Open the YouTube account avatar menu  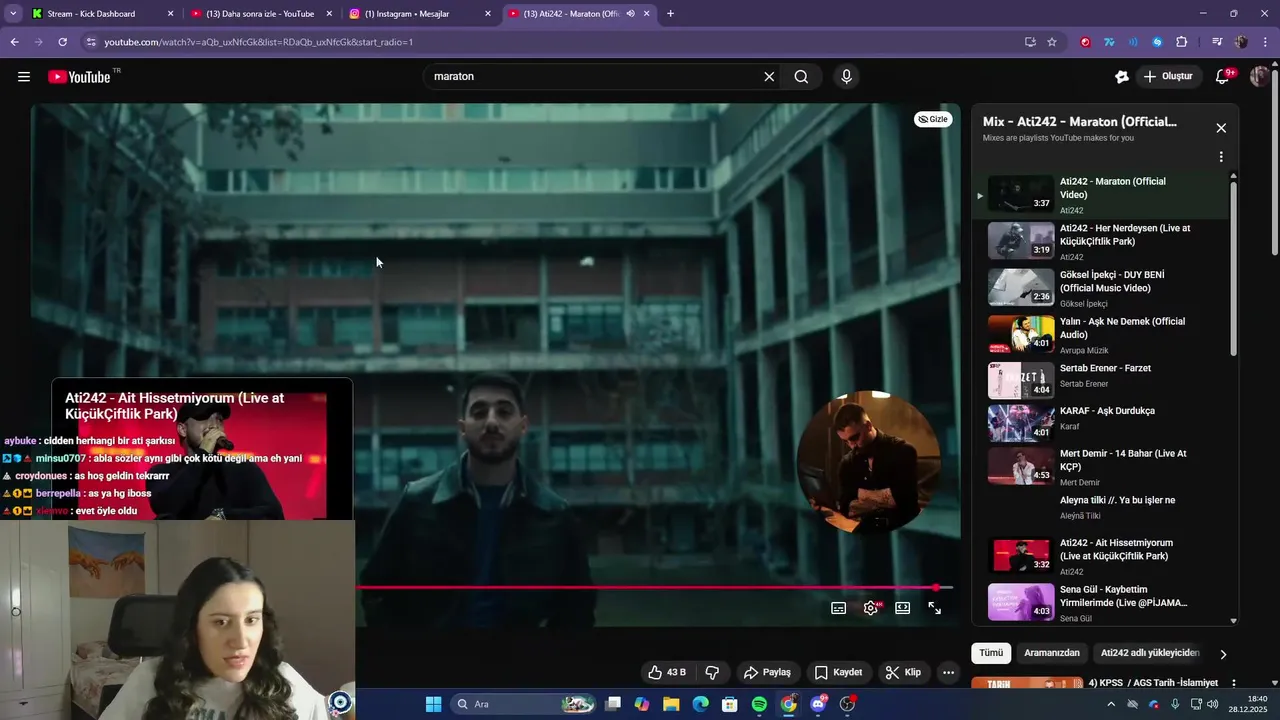1260,77
